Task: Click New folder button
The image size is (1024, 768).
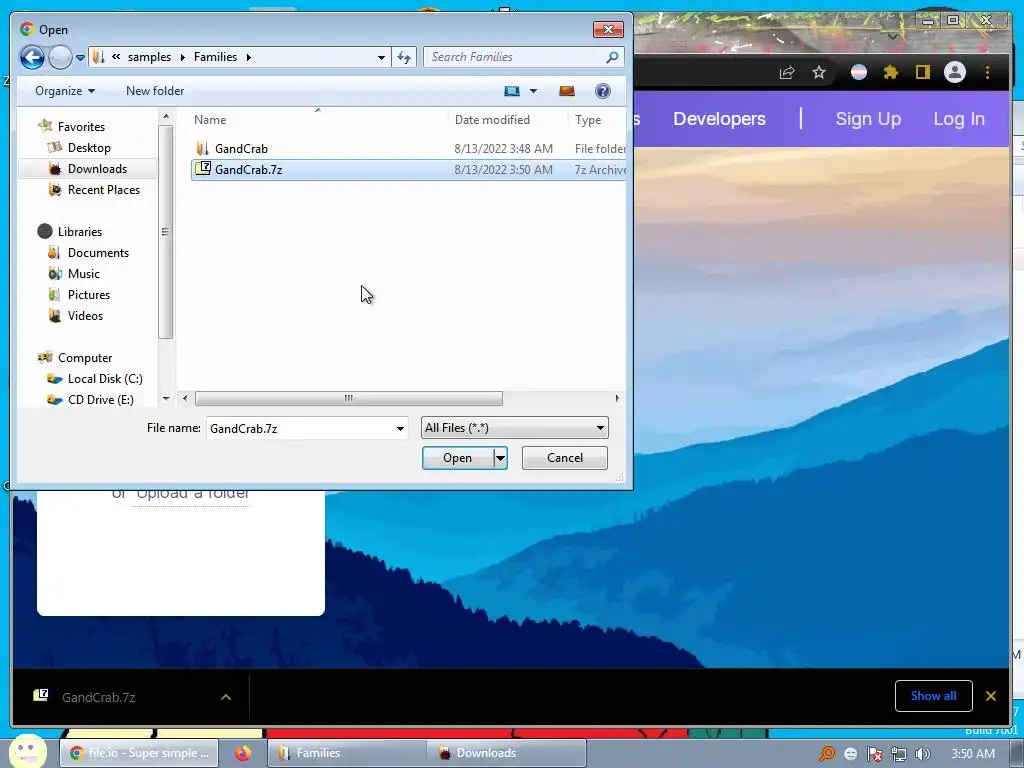Action: pyautogui.click(x=155, y=91)
